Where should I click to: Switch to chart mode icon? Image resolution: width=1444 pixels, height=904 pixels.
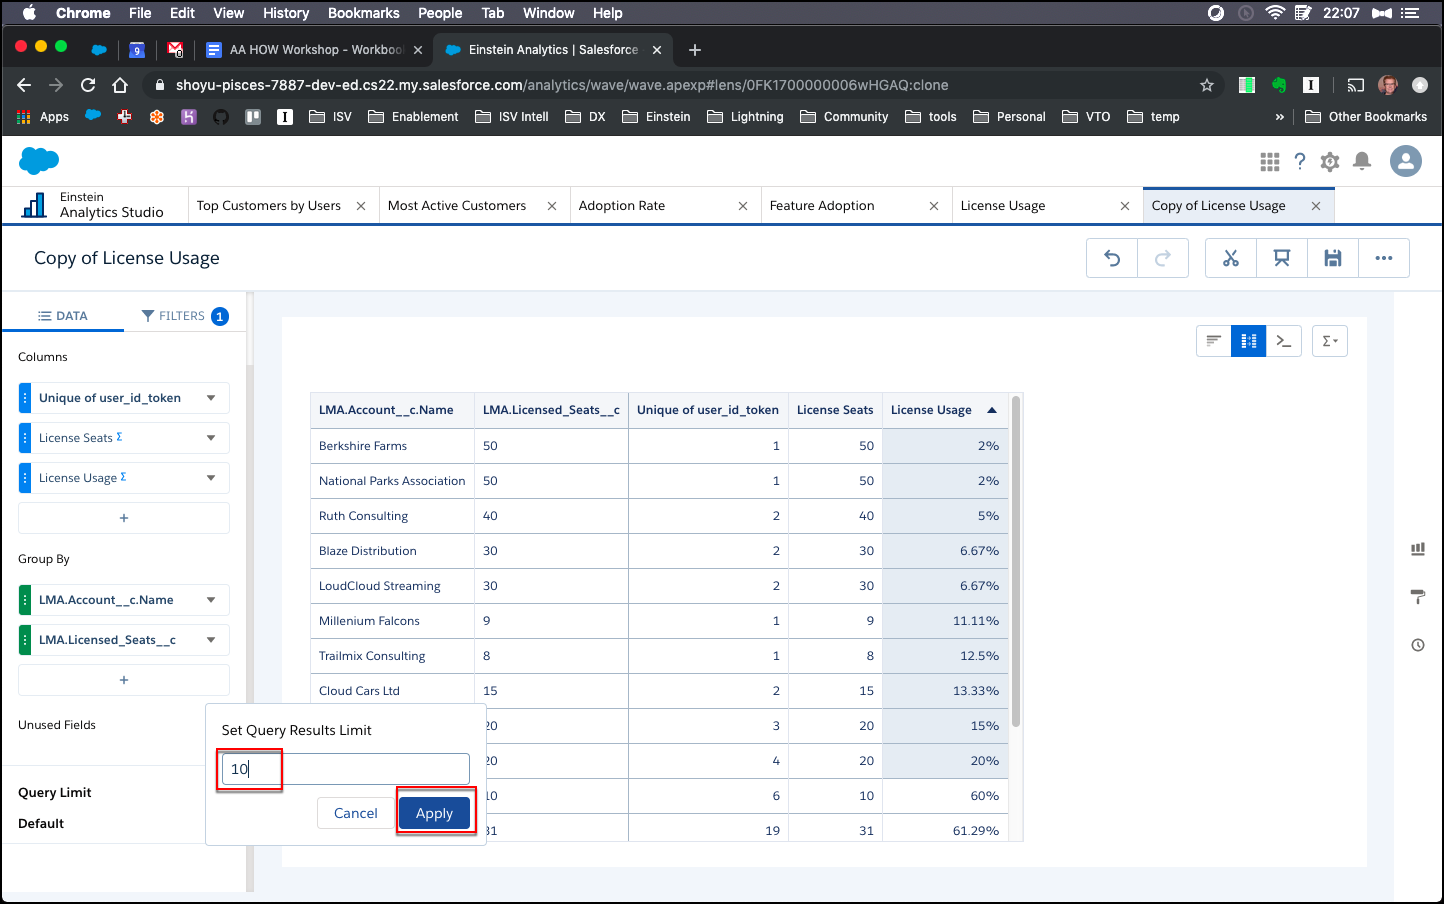click(1214, 341)
